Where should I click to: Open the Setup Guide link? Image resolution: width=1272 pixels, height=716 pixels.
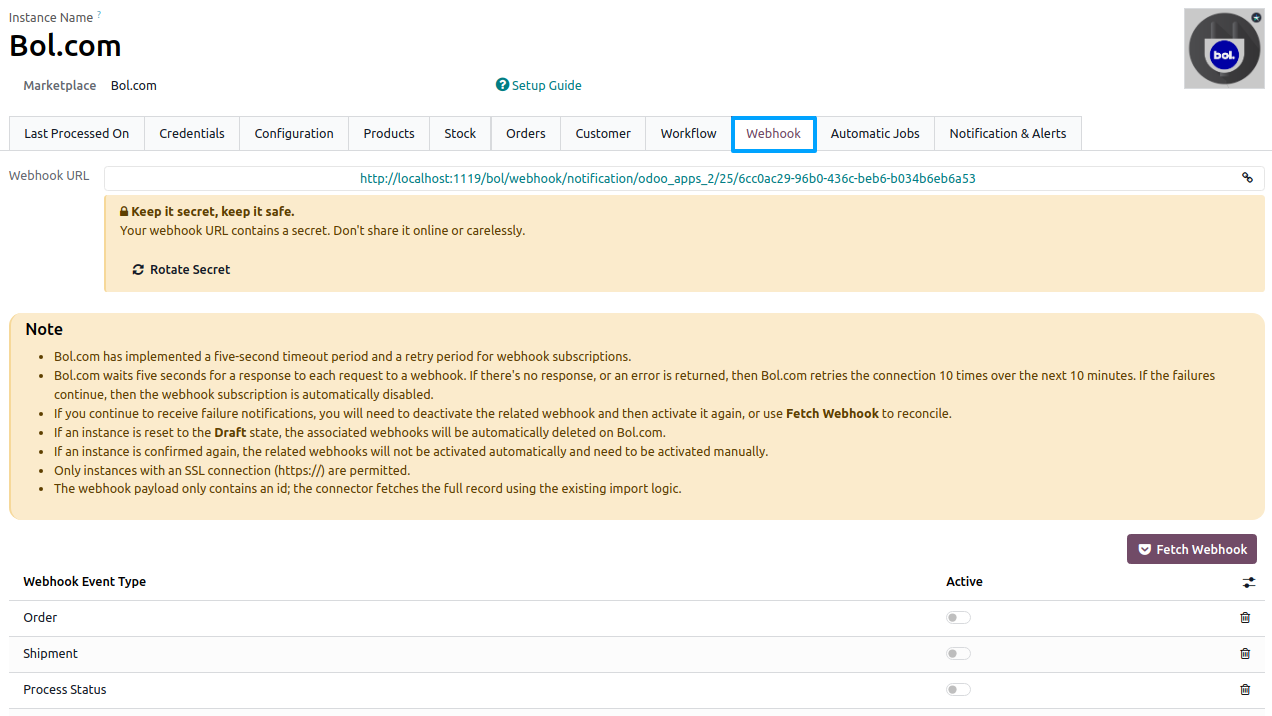[x=547, y=86]
